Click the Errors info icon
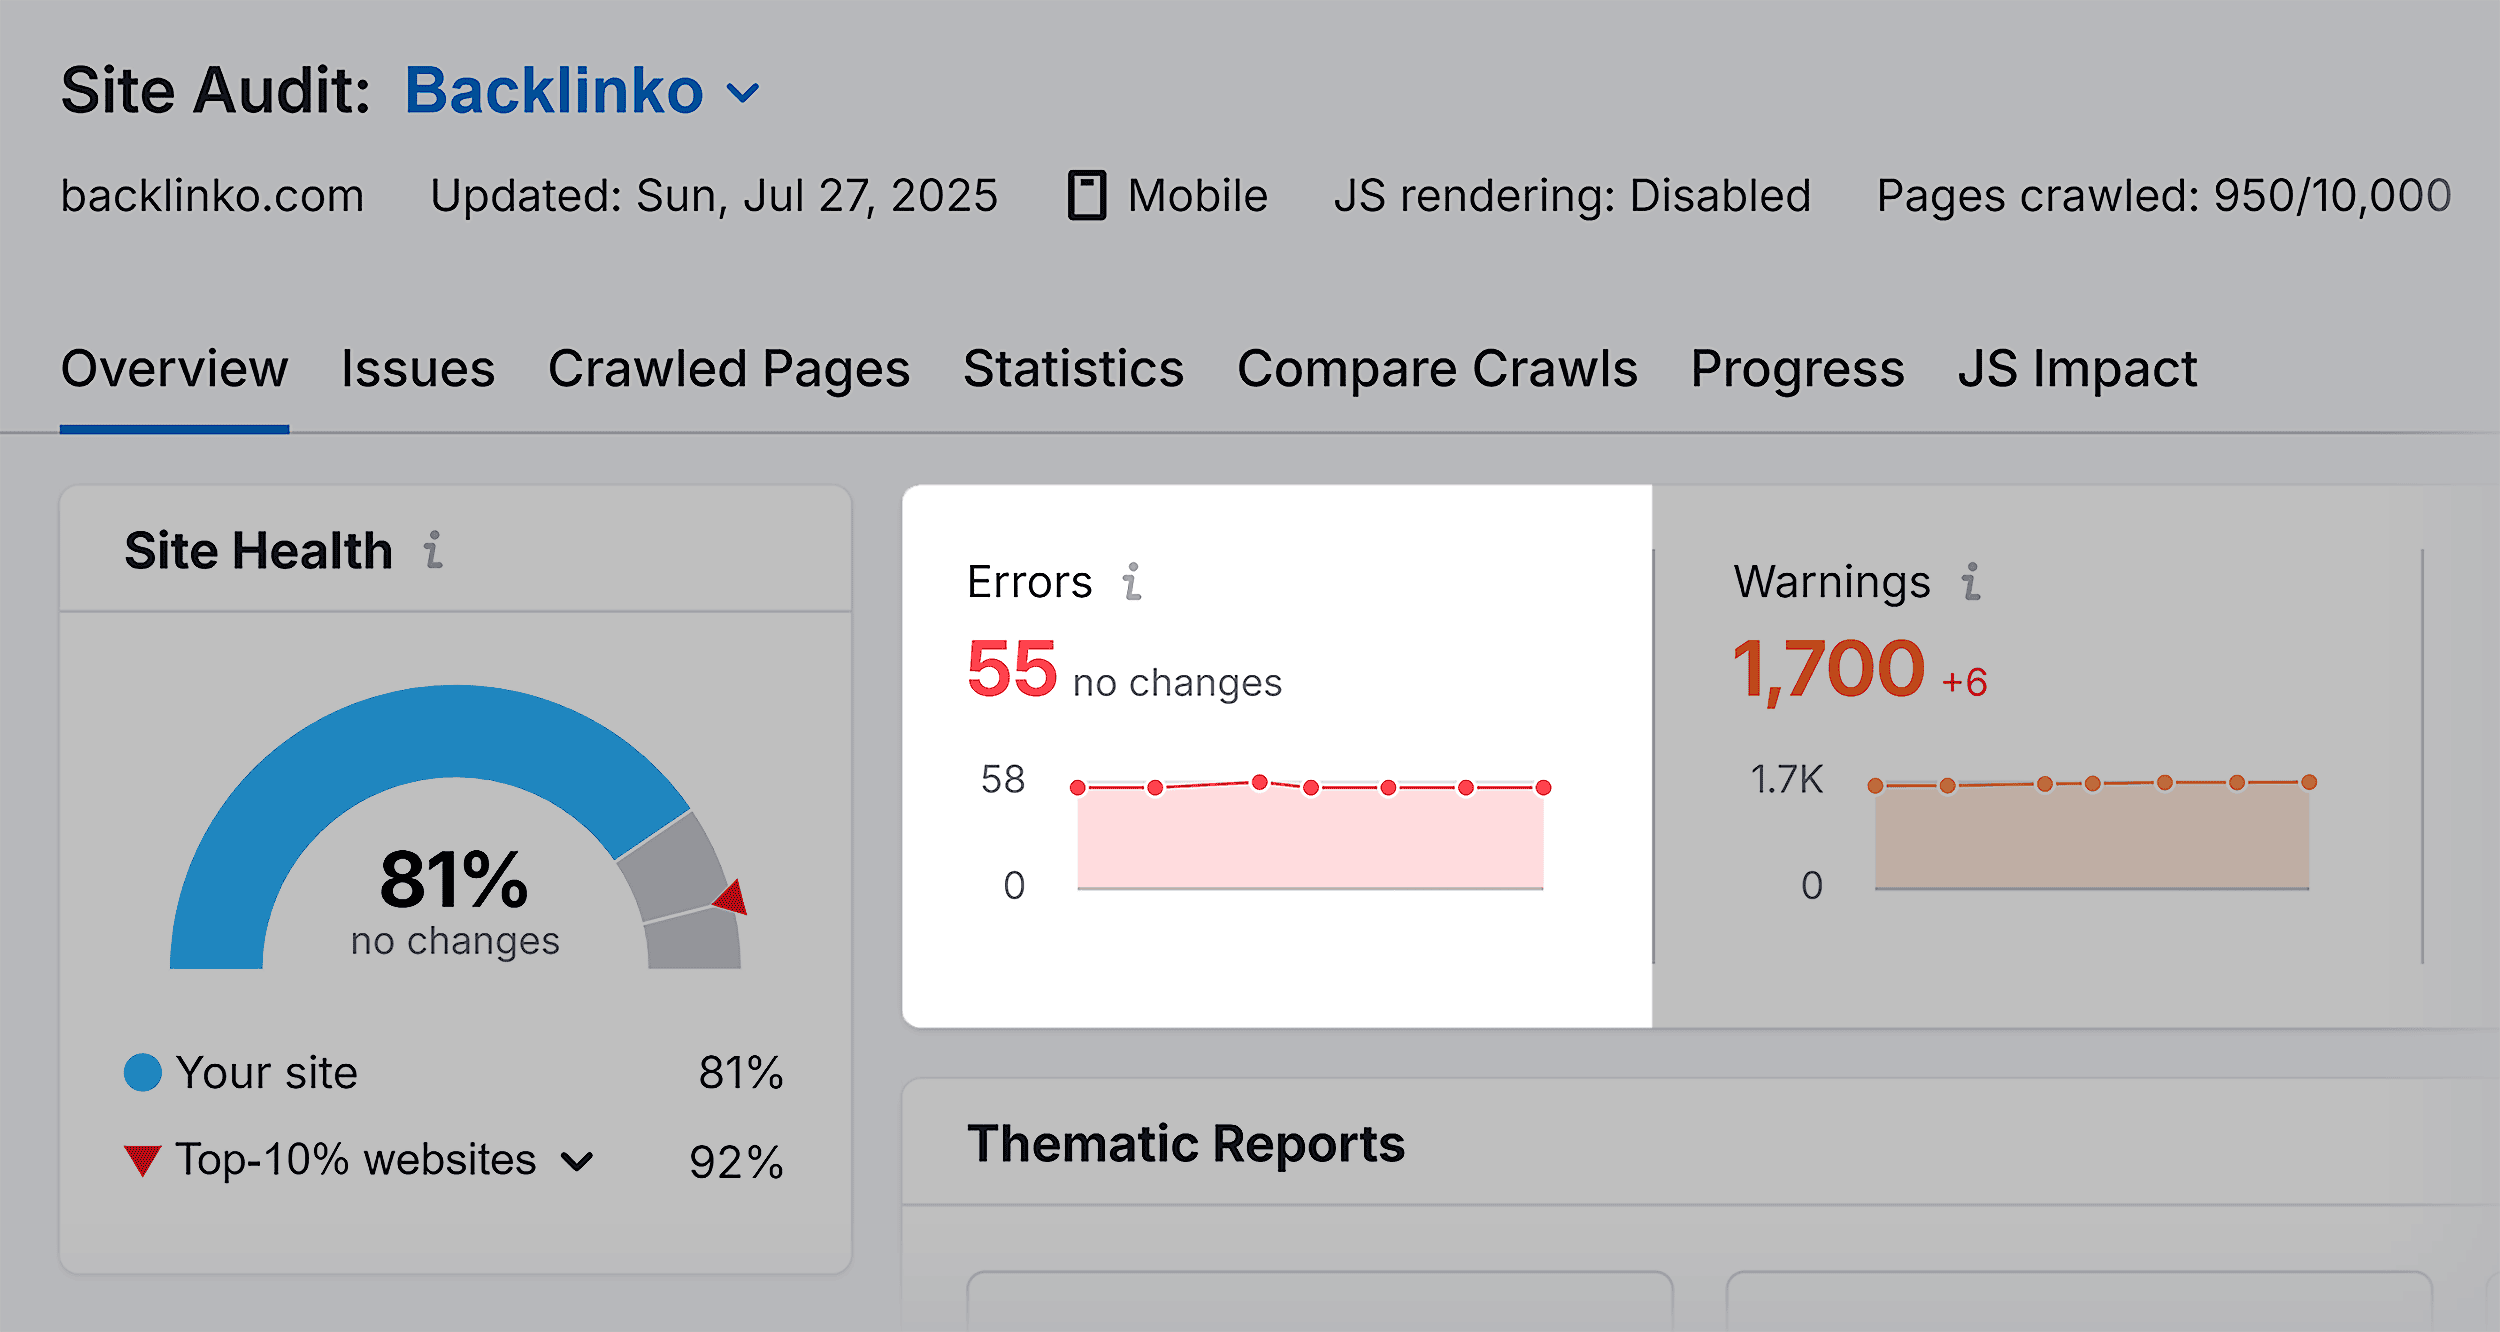This screenshot has width=2500, height=1332. (x=1132, y=581)
